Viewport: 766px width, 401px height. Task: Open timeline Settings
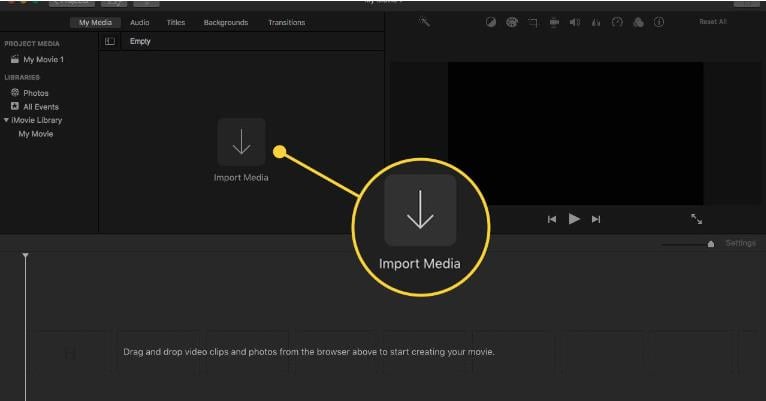pyautogui.click(x=741, y=243)
